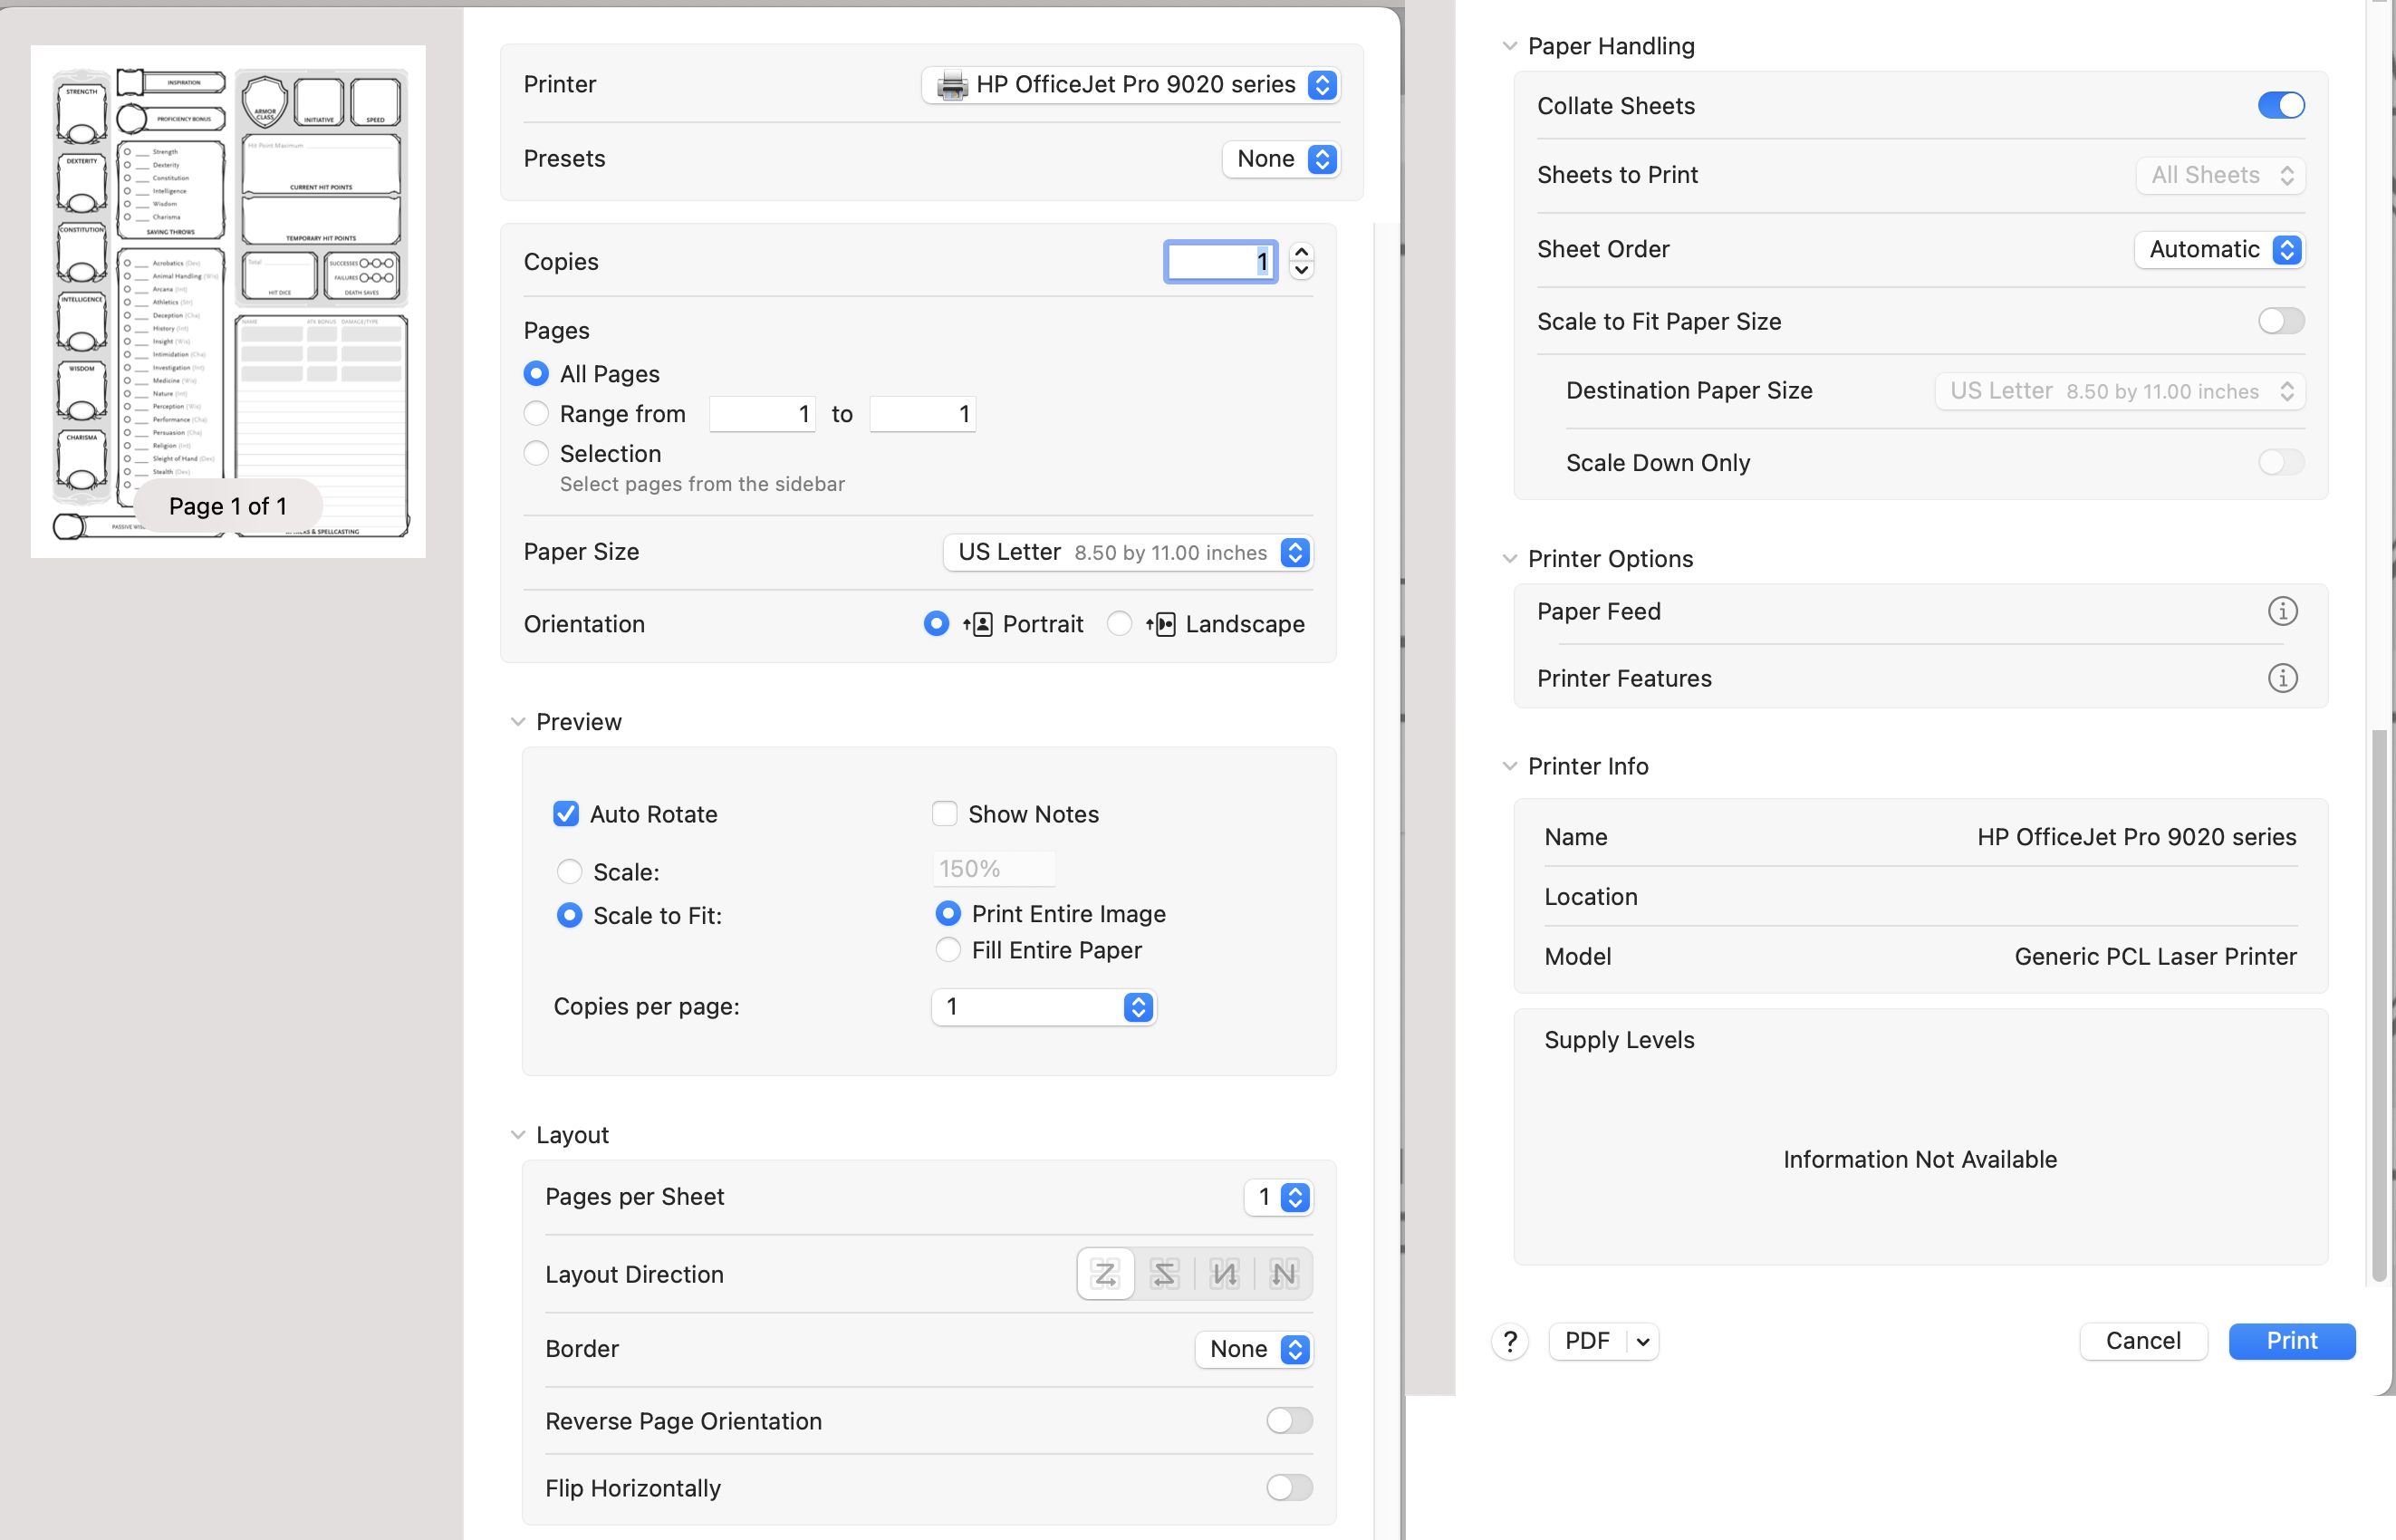
Task: Open the Sheet Order Automatic dropdown
Action: pos(2219,250)
